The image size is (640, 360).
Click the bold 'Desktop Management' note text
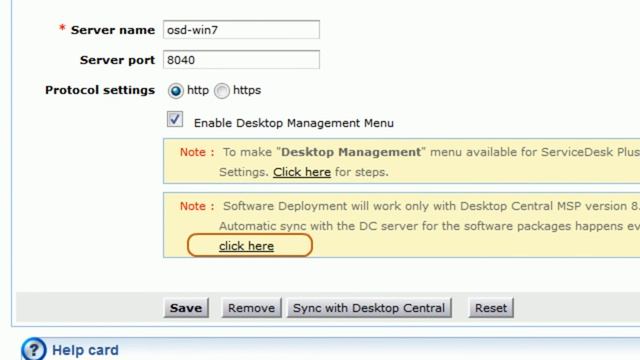351,152
